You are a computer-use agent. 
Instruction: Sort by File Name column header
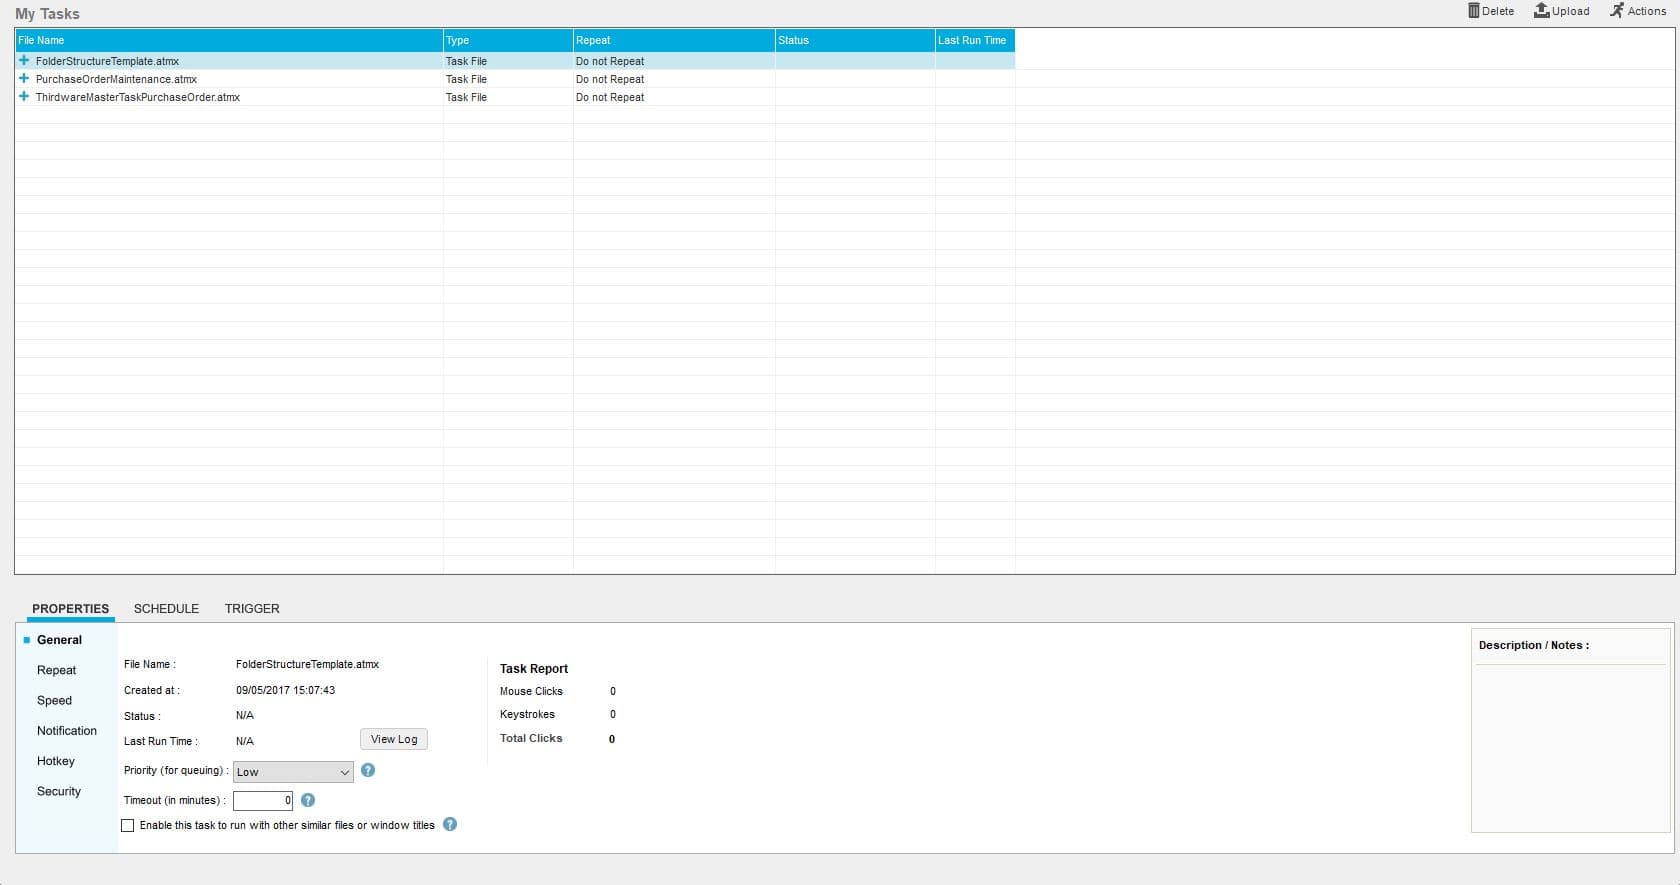click(229, 40)
